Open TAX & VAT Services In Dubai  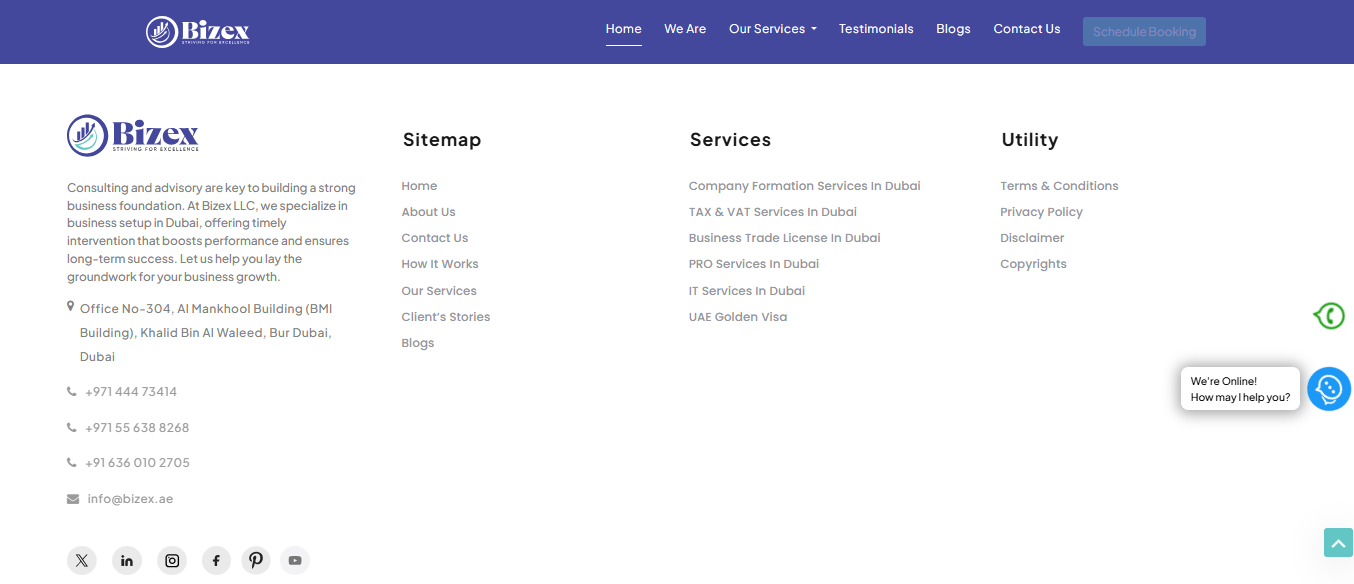tap(773, 212)
